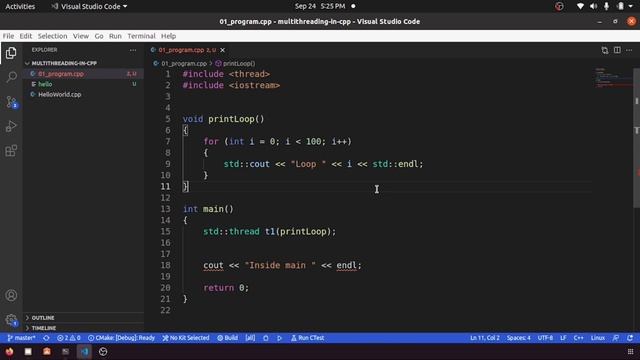Image resolution: width=640 pixels, height=360 pixels.
Task: Click the CMake launch play icon
Action: tap(280, 338)
